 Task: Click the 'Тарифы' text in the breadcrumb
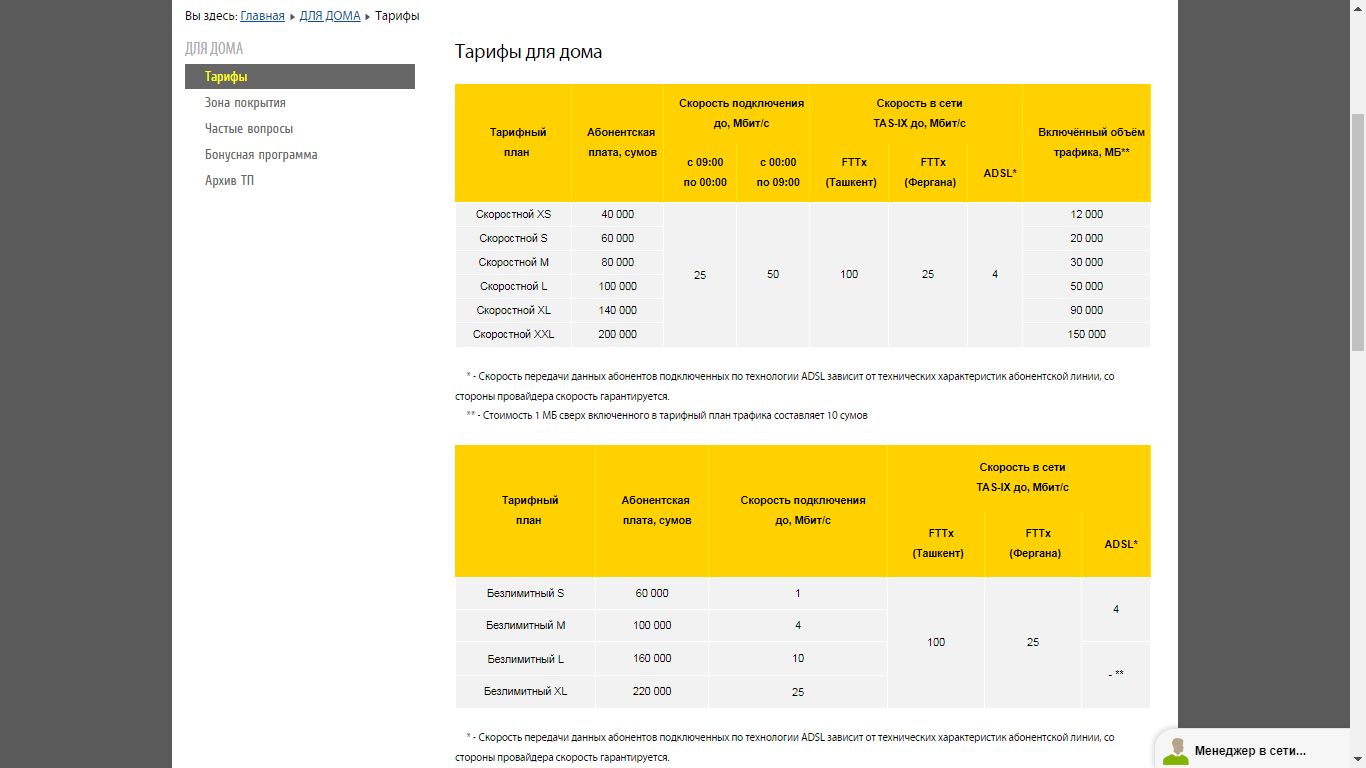397,16
